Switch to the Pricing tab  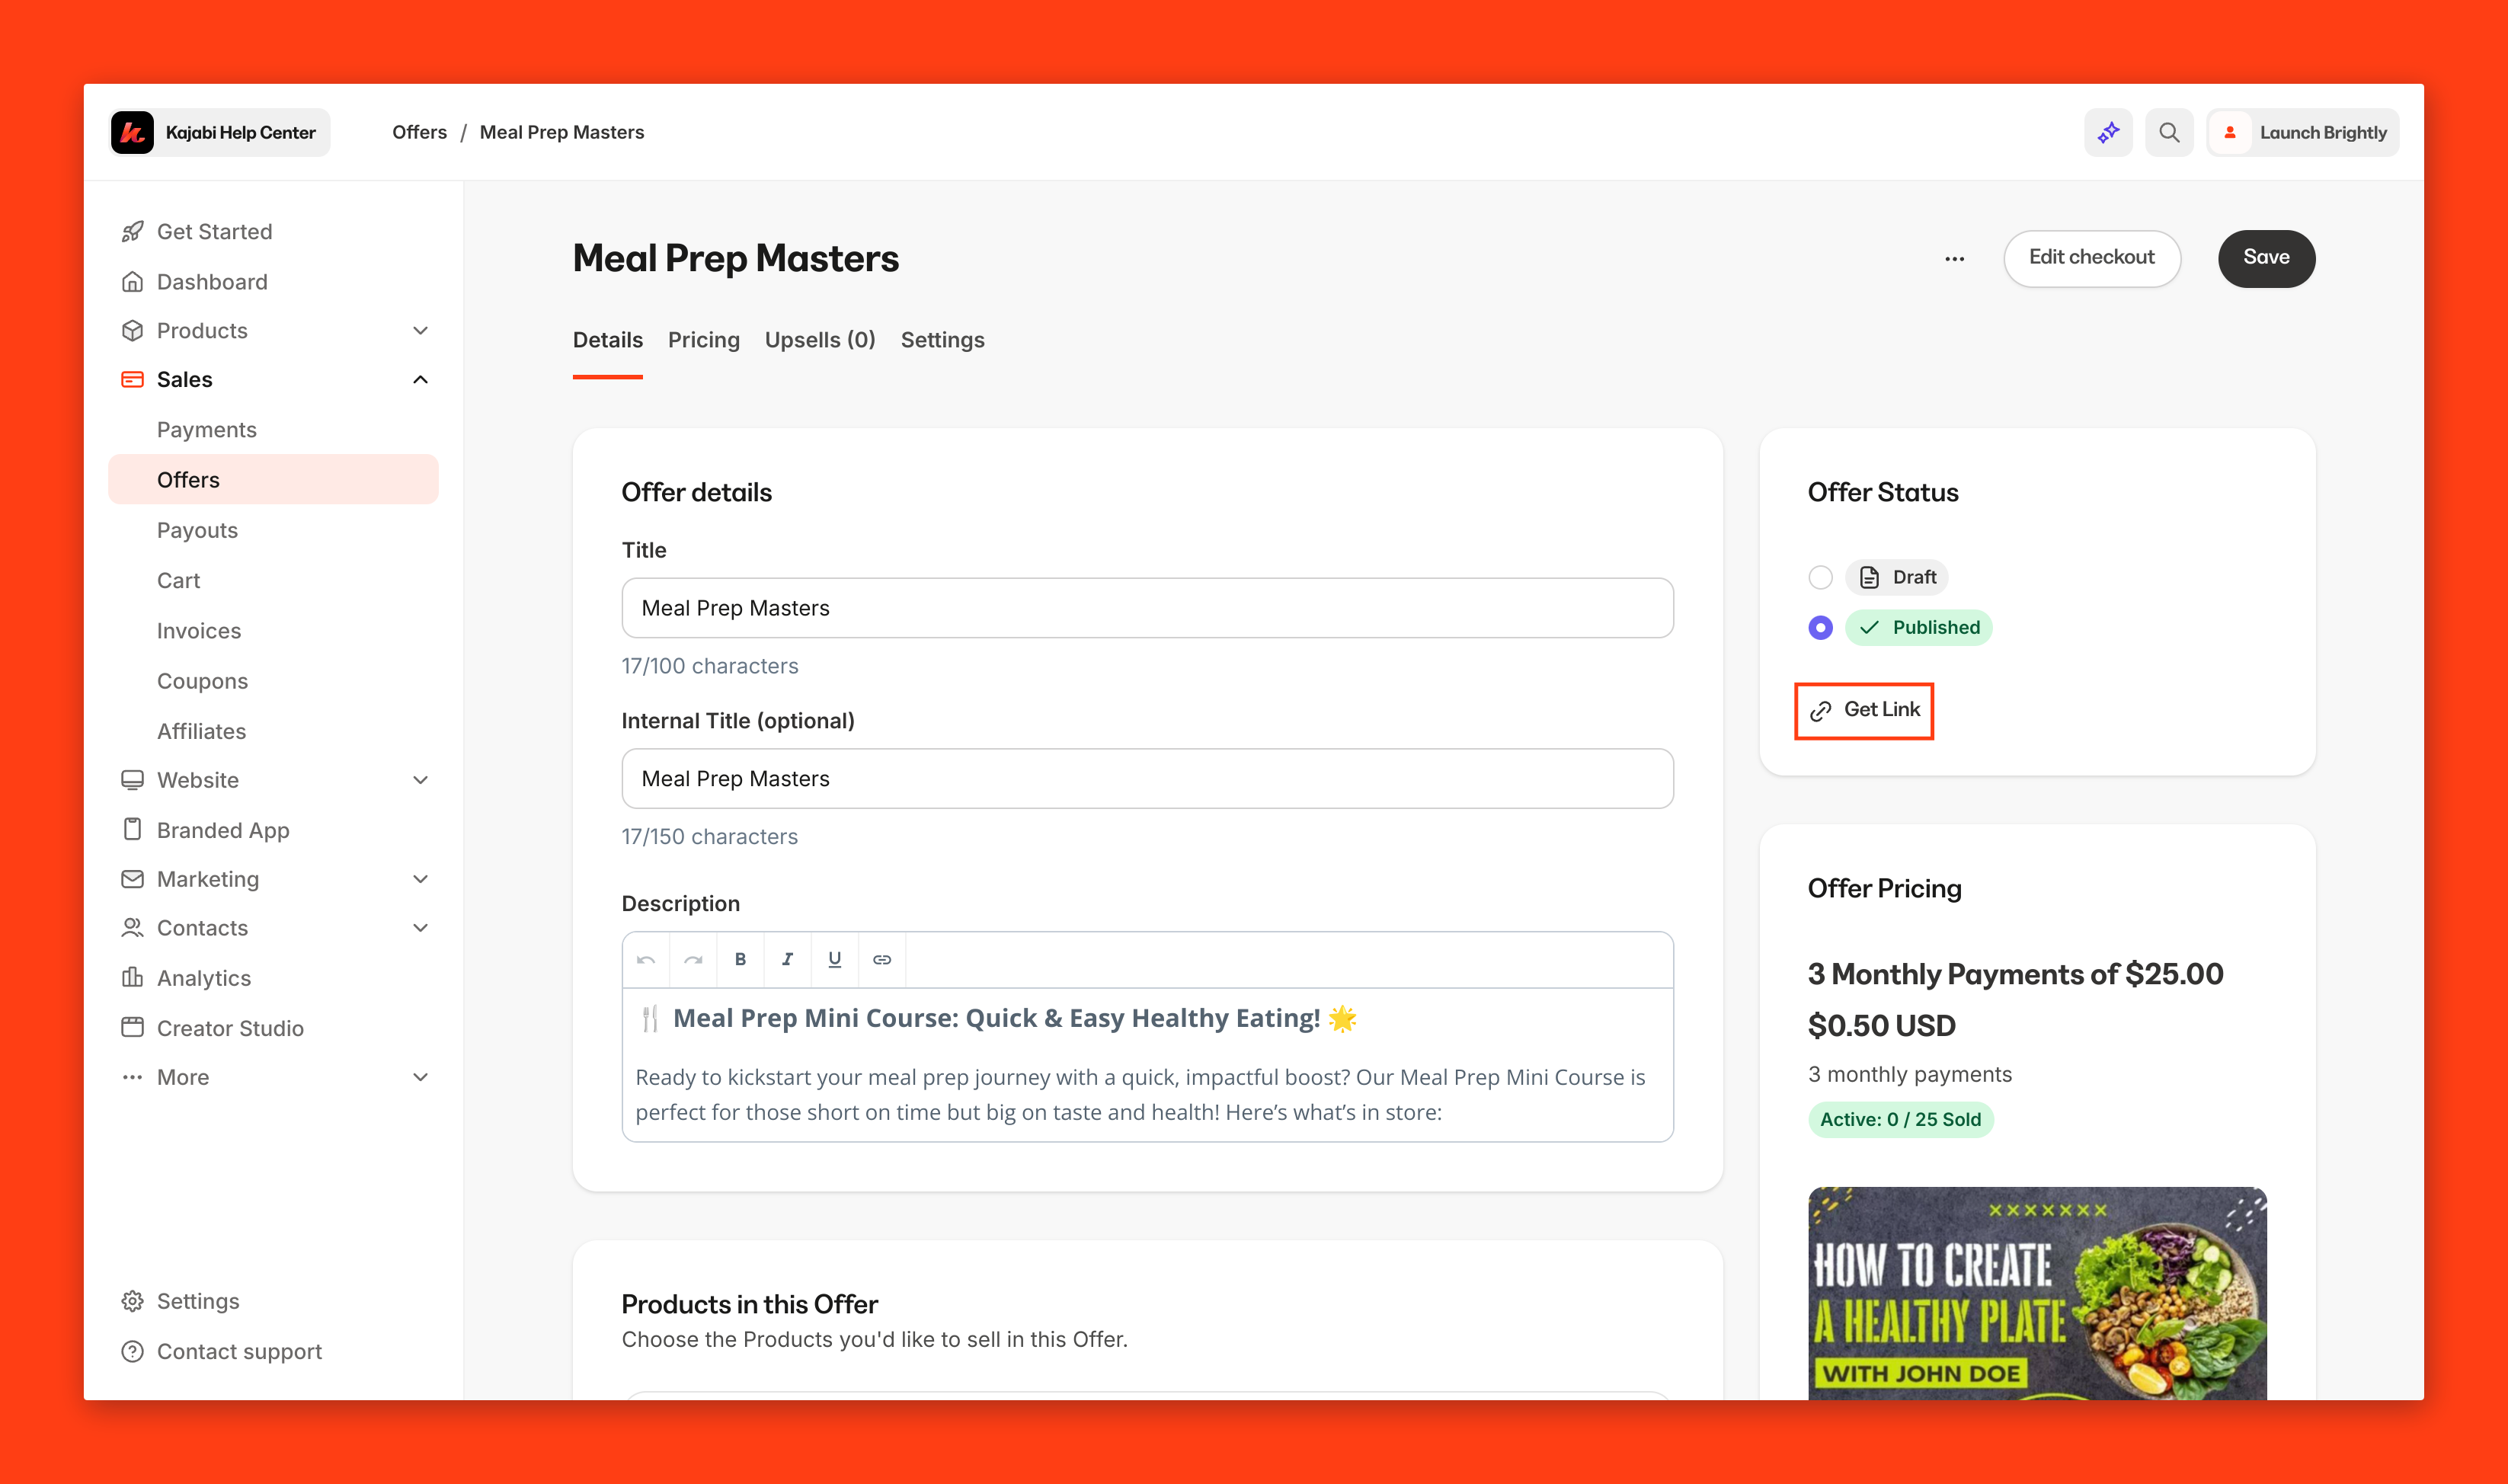(x=703, y=340)
